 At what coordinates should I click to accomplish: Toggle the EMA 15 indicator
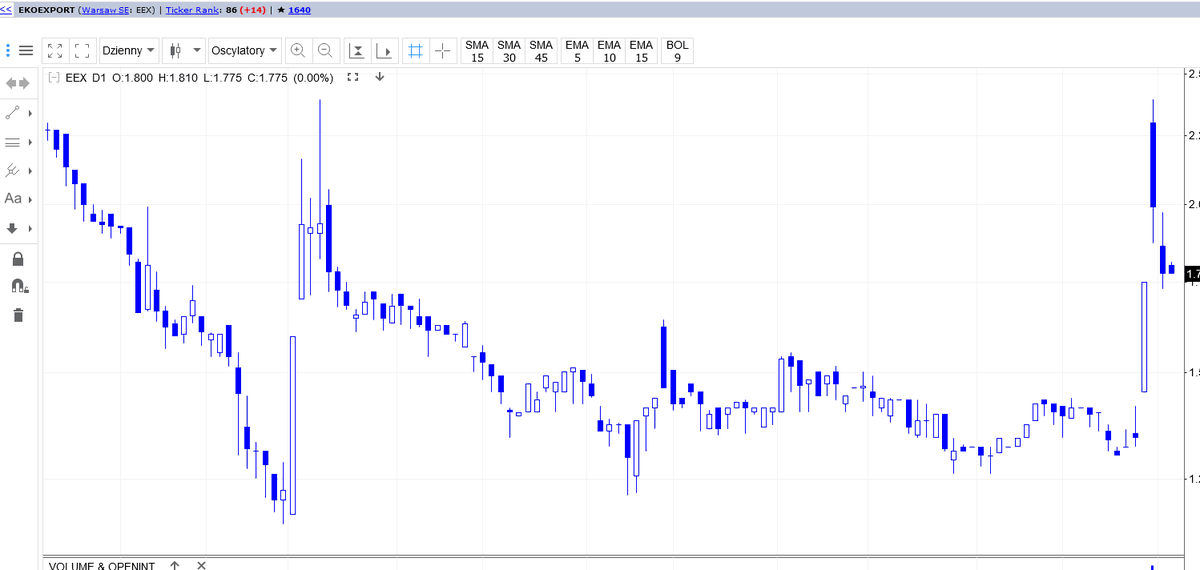pyautogui.click(x=641, y=51)
